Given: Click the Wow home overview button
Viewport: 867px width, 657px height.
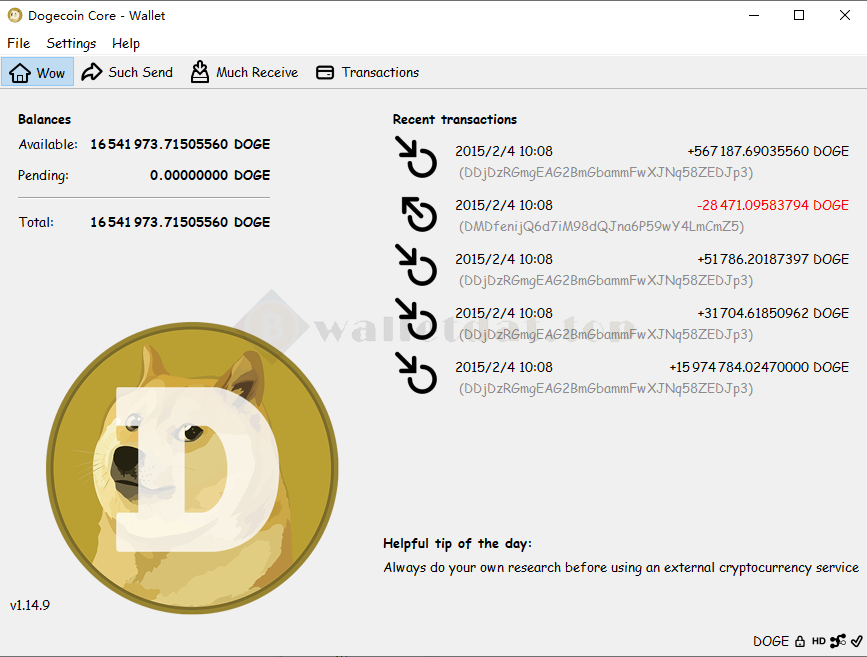Looking at the screenshot, I should [x=37, y=72].
